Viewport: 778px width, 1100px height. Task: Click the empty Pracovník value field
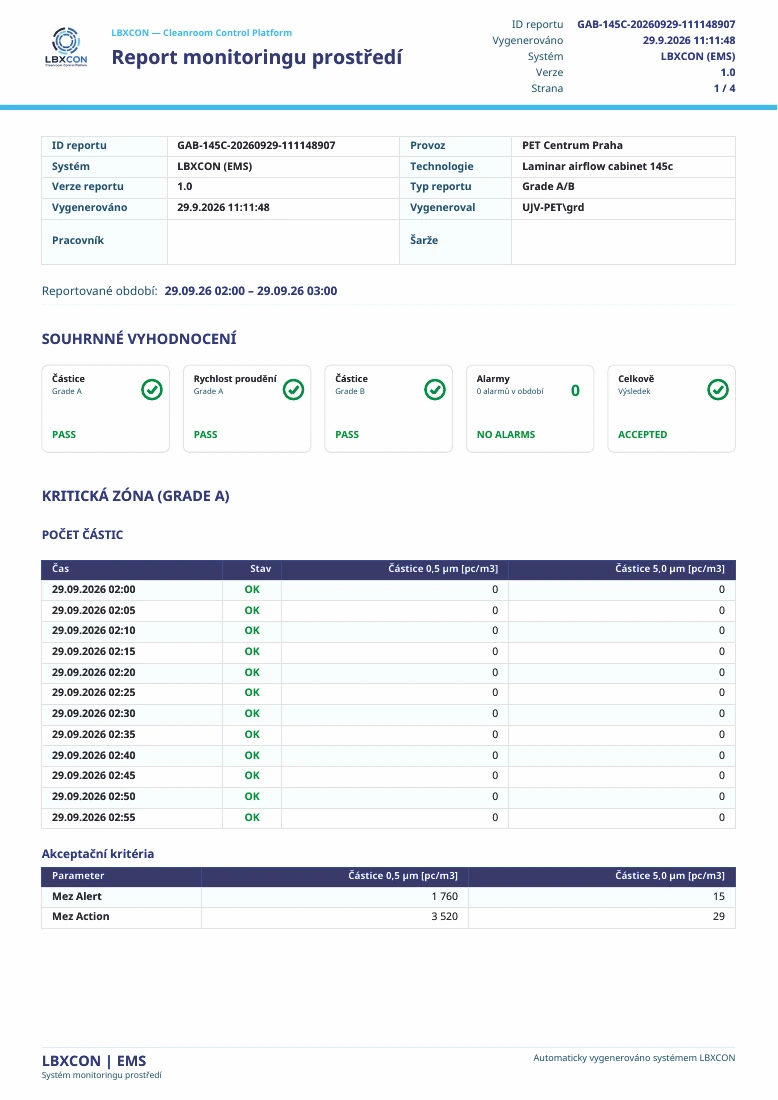283,241
